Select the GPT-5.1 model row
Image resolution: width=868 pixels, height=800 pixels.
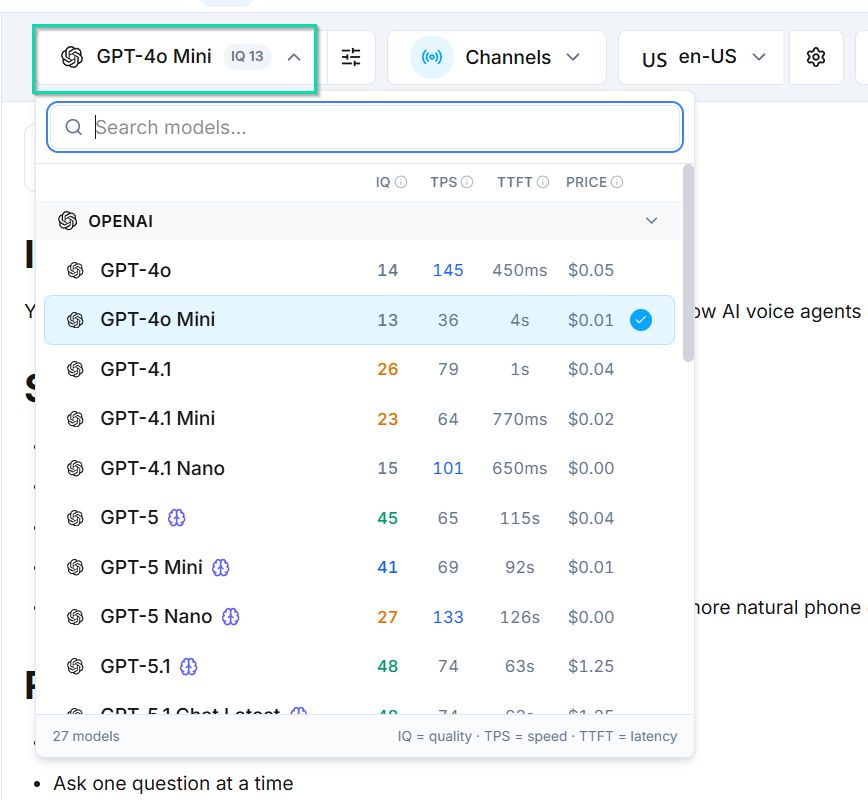pyautogui.click(x=136, y=666)
